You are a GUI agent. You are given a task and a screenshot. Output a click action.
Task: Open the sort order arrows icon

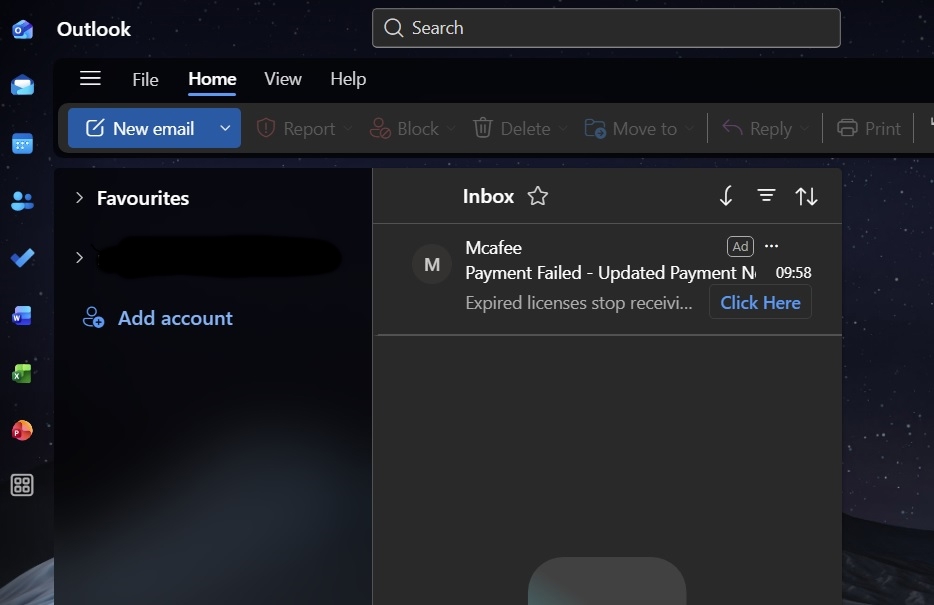(807, 196)
